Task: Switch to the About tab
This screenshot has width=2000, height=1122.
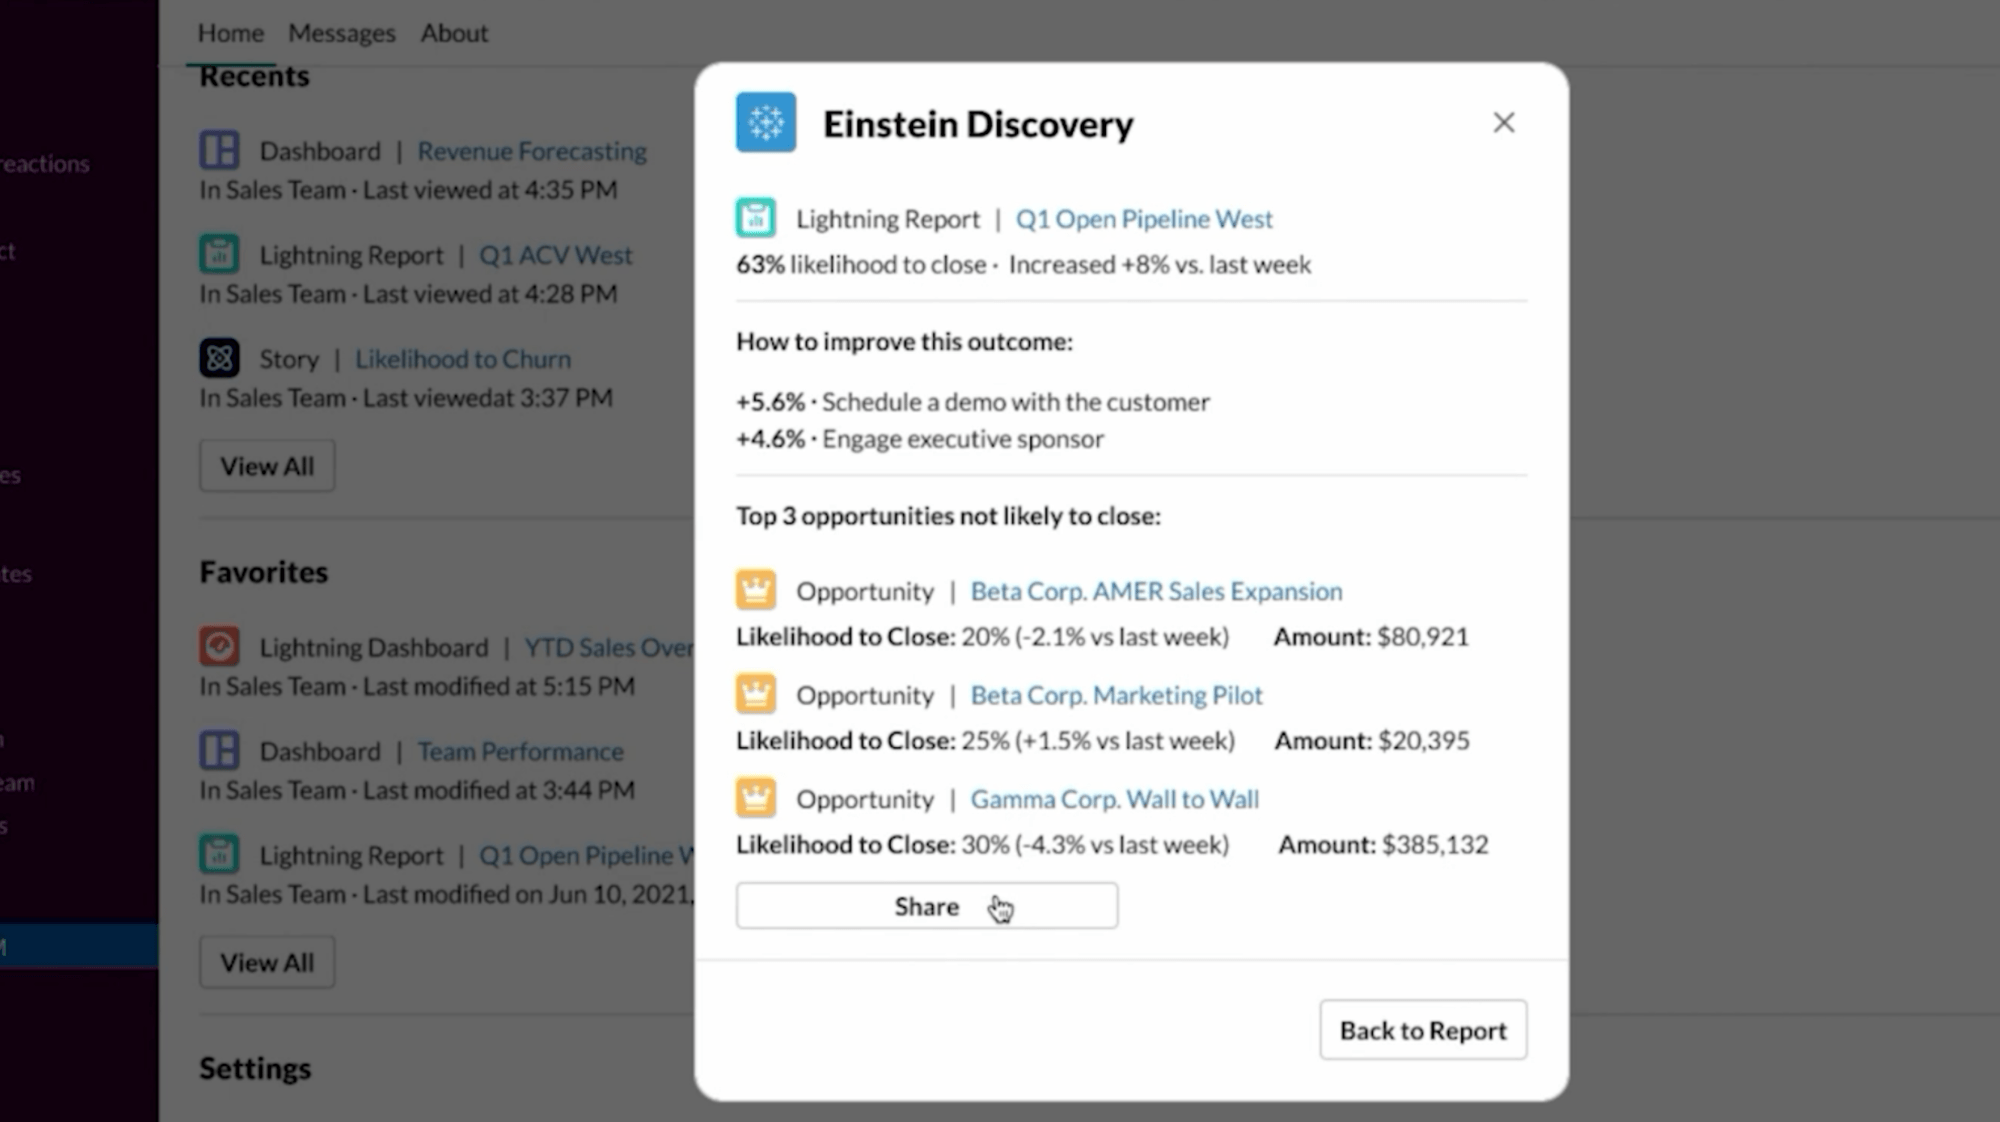Action: [x=454, y=33]
